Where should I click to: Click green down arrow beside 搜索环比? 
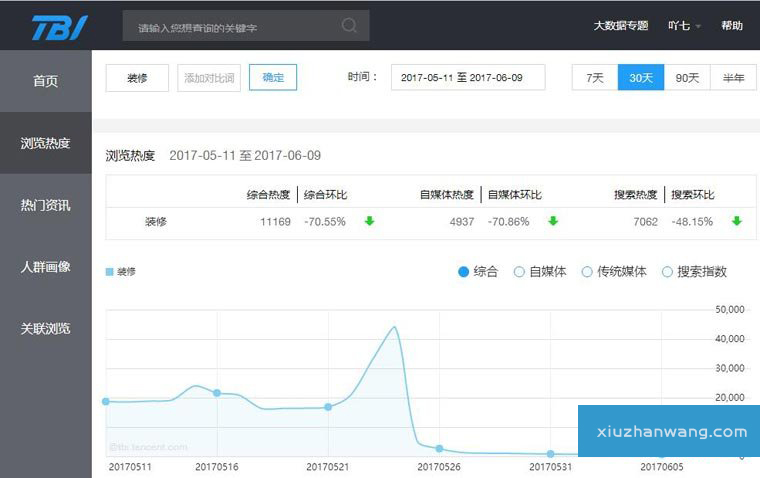(737, 221)
